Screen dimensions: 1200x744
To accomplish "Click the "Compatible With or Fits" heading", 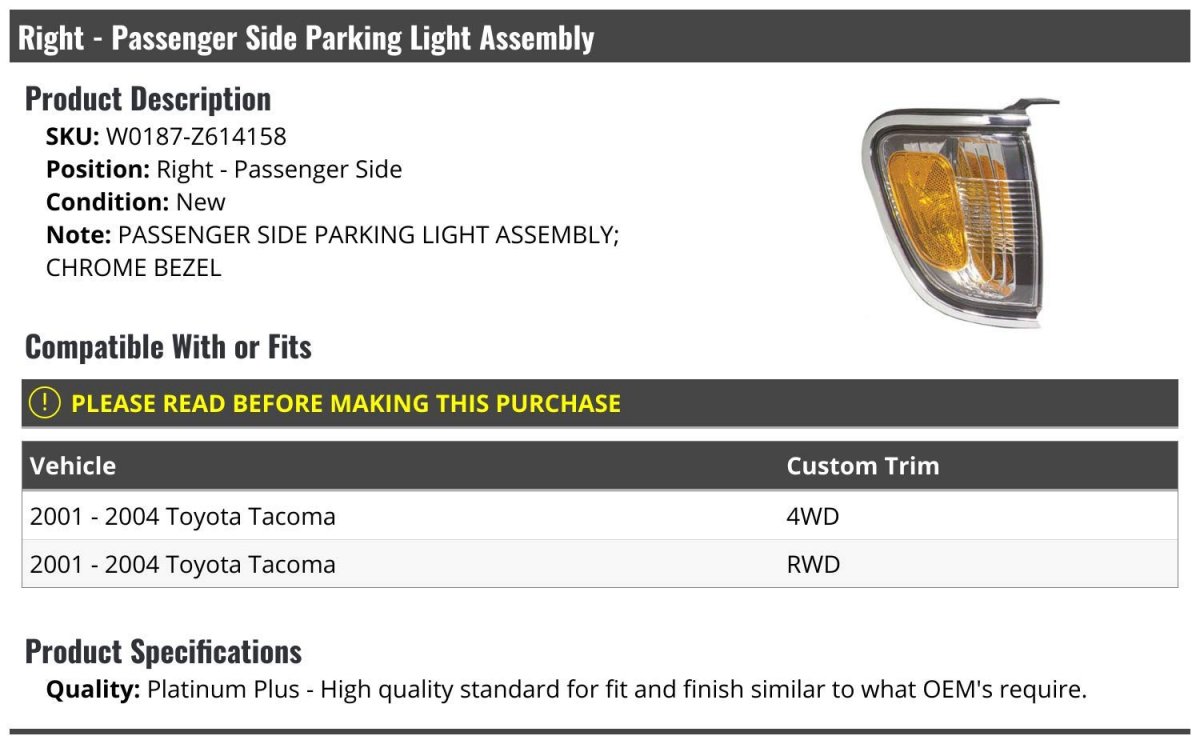I will coord(168,347).
